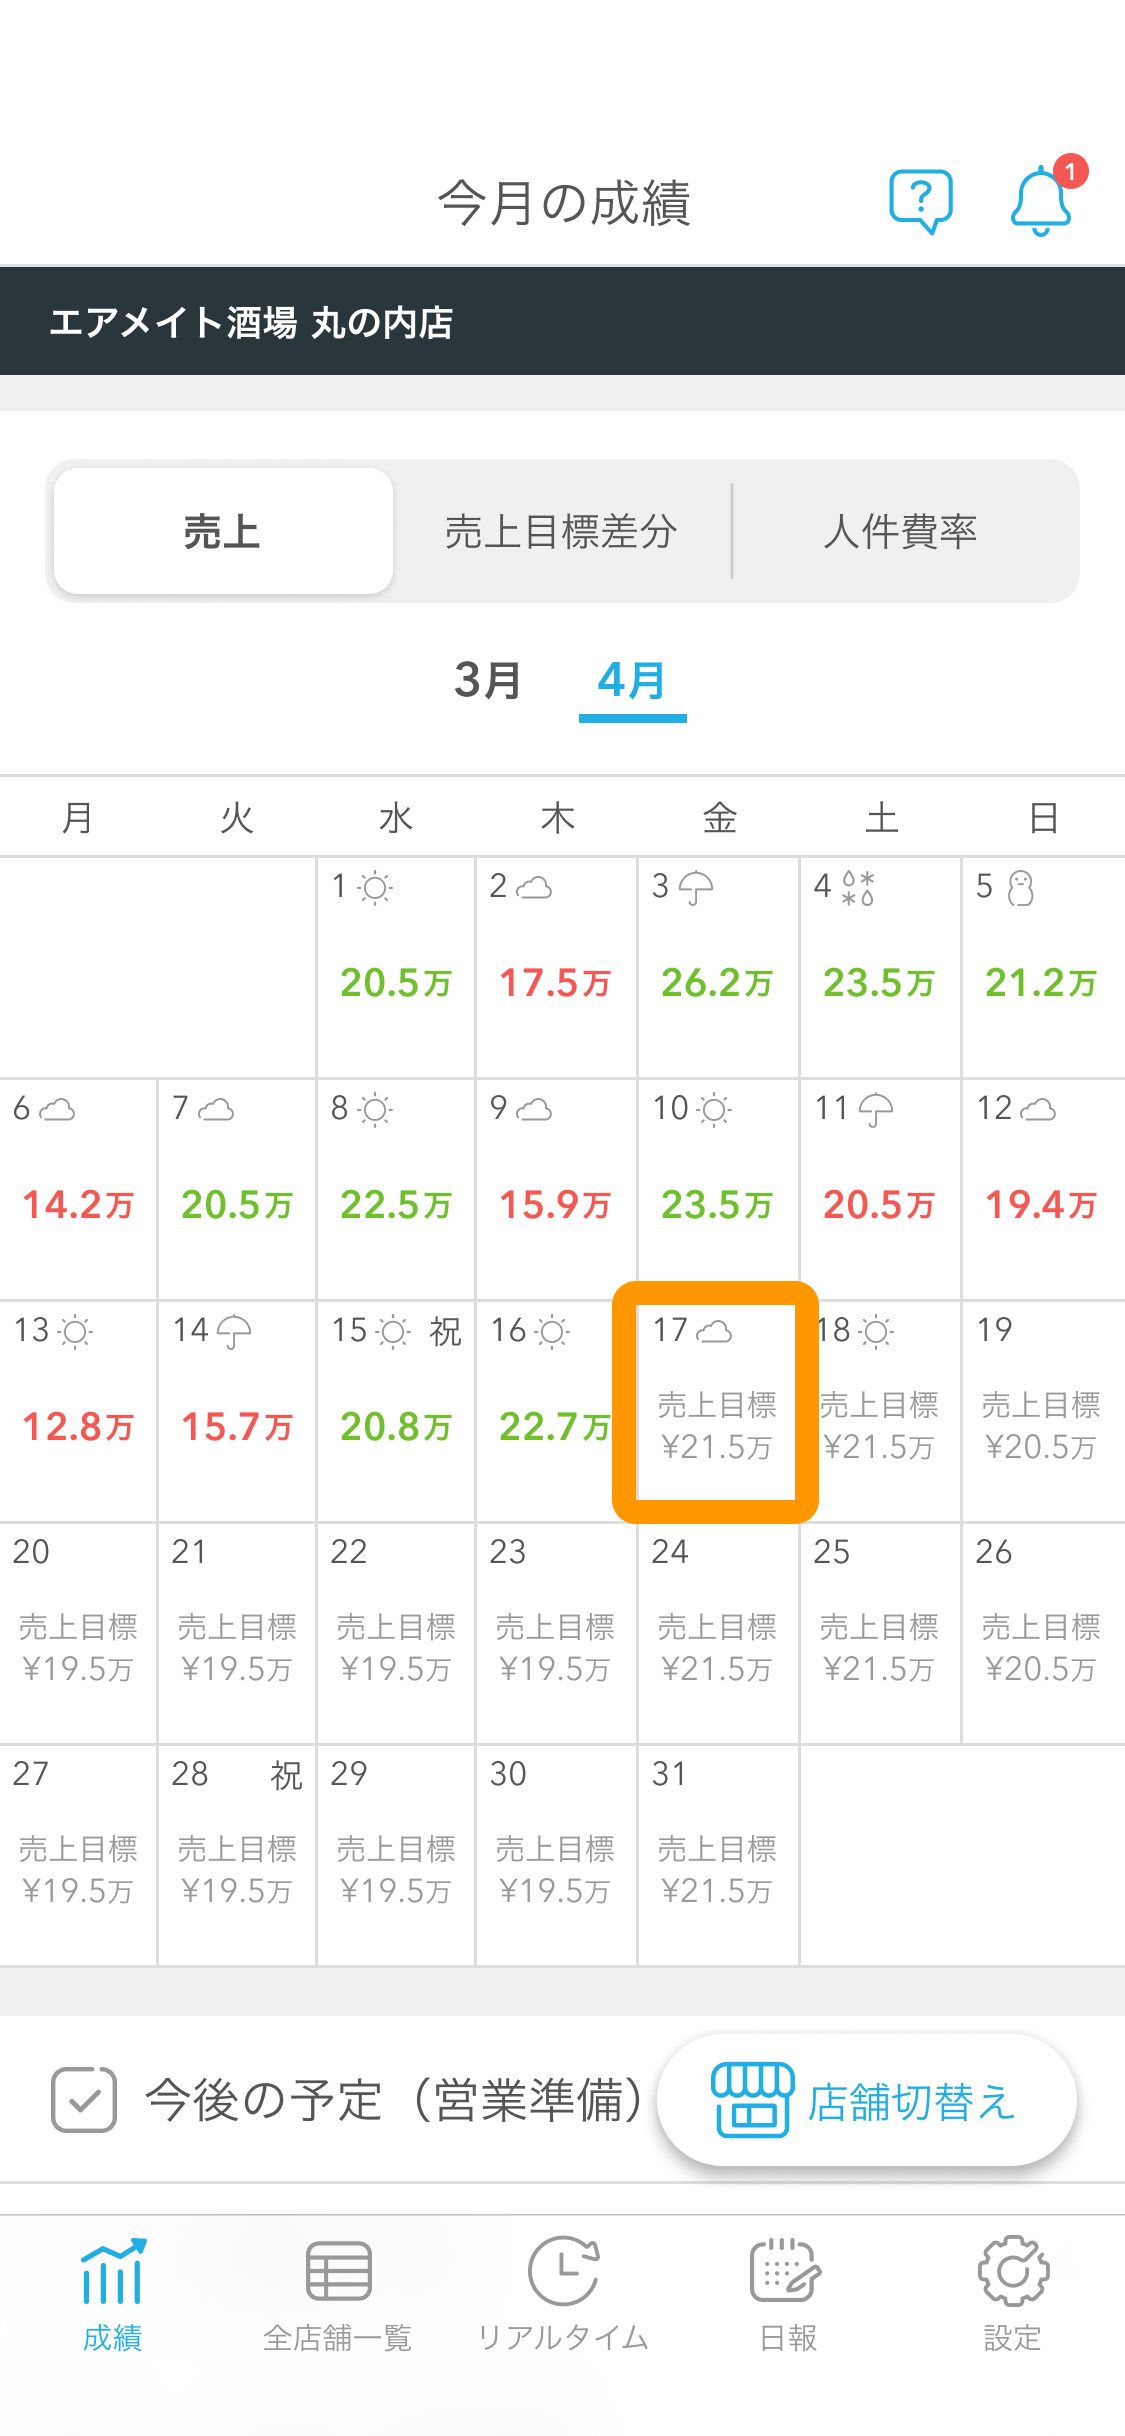
Task: Tap sun icon on April 8
Action: pyautogui.click(x=375, y=1109)
